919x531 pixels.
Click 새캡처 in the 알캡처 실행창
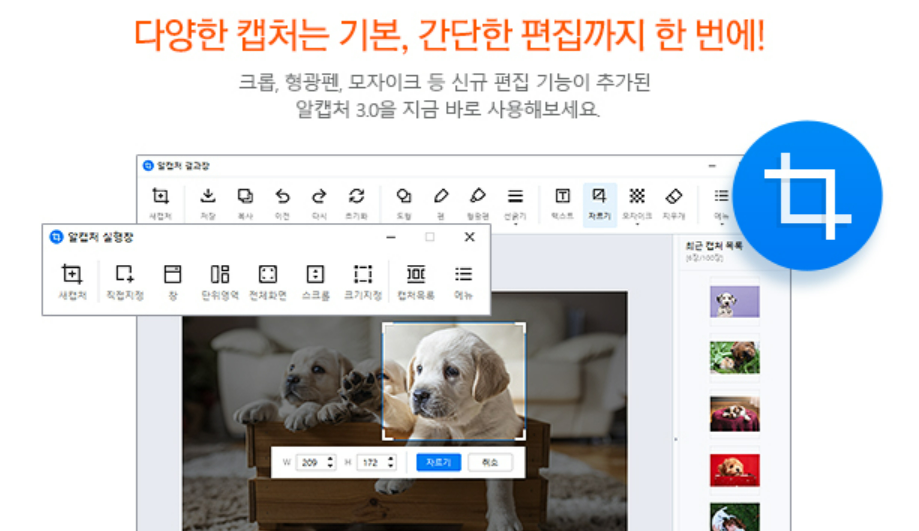pos(72,281)
